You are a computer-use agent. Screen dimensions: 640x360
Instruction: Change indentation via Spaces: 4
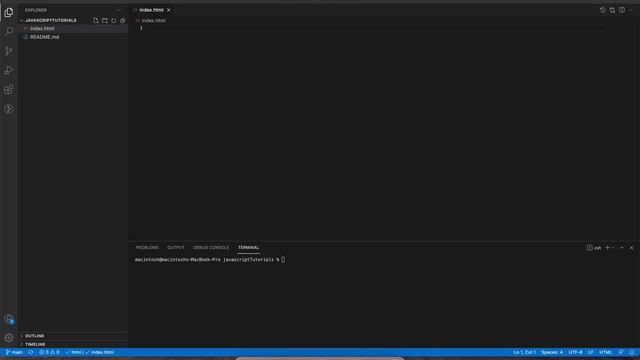pos(552,352)
